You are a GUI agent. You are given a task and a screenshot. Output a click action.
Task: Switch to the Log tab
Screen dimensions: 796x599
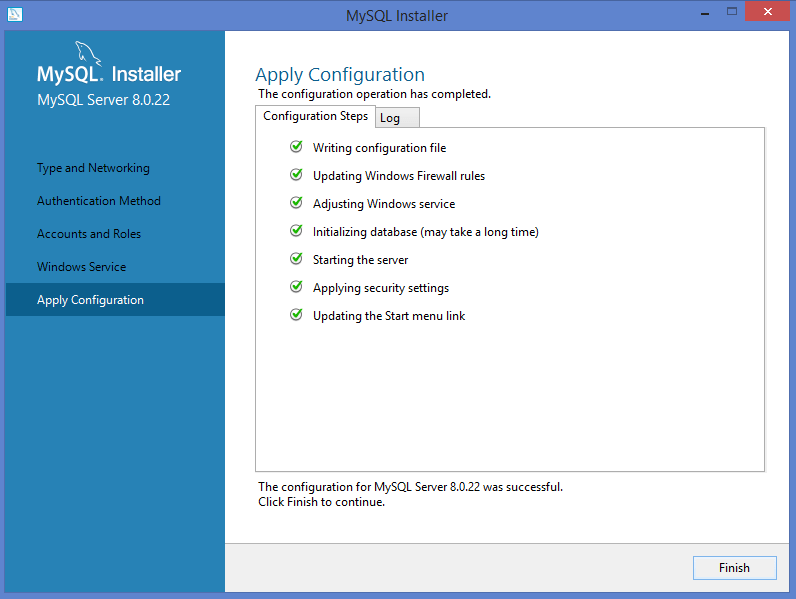pos(397,118)
